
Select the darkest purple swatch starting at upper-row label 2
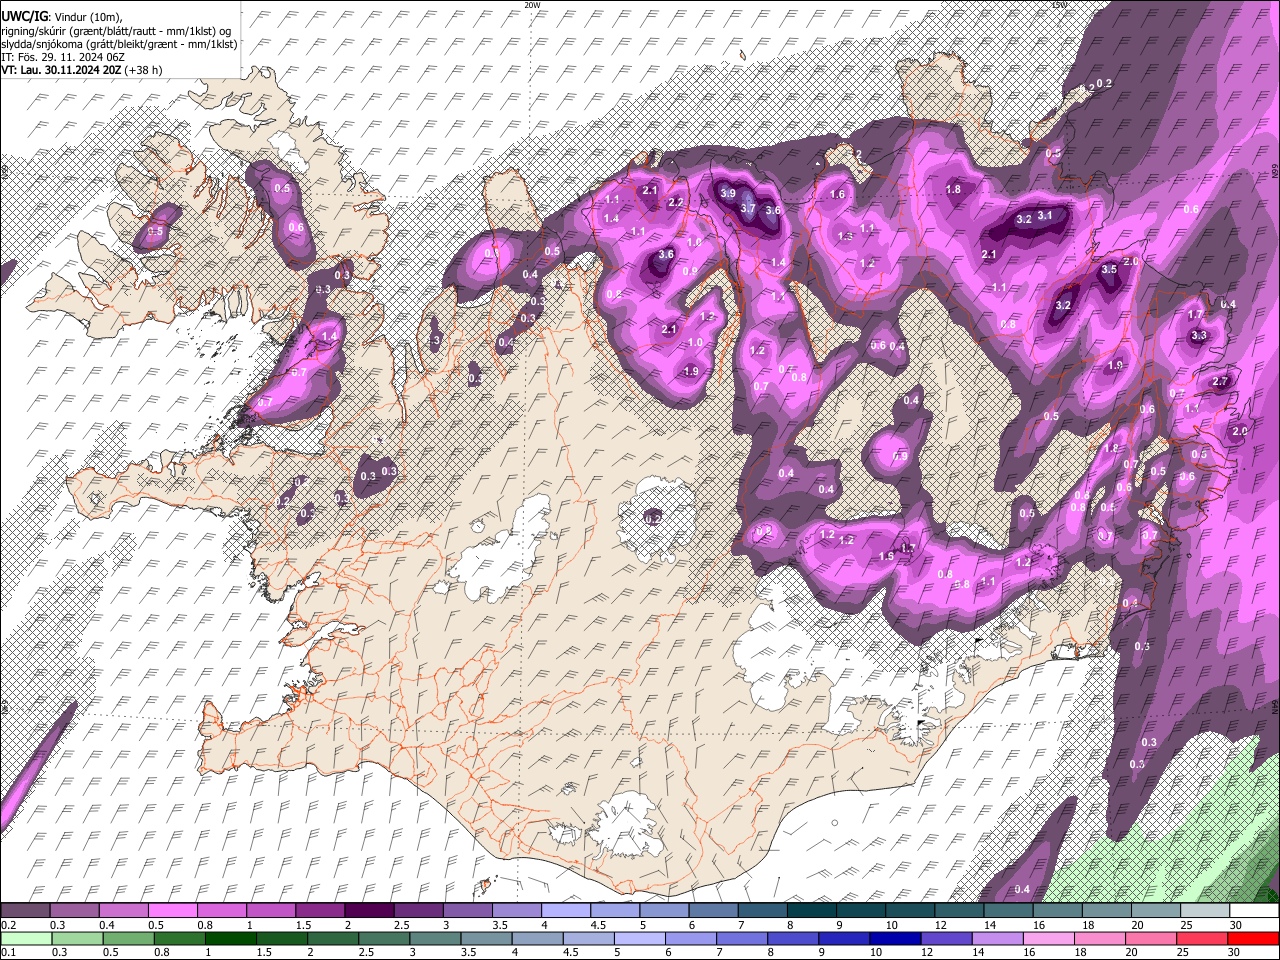tap(368, 911)
